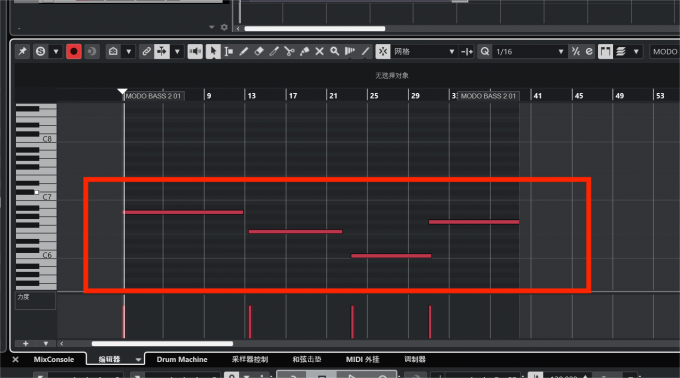The height and width of the screenshot is (378, 680).
Task: Select the Split scissors tool
Action: coord(289,52)
